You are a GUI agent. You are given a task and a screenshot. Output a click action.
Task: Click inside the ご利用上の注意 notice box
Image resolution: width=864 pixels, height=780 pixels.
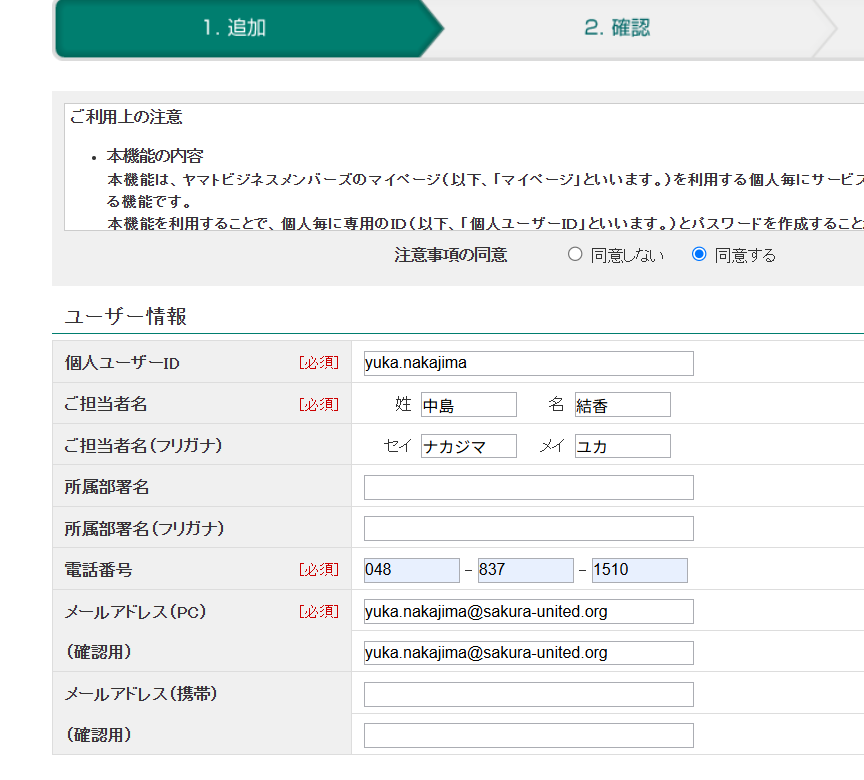460,170
